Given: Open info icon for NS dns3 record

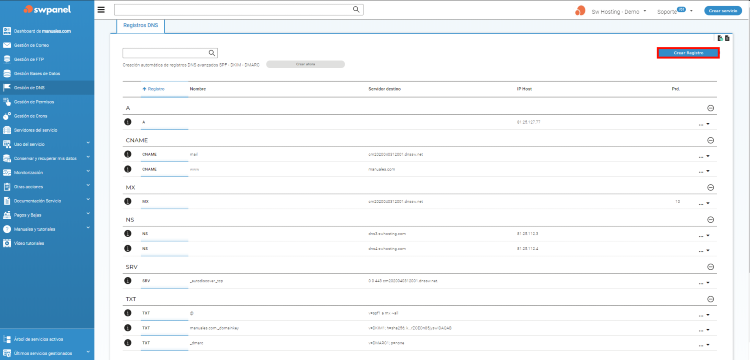Looking at the screenshot, I should (128, 234).
